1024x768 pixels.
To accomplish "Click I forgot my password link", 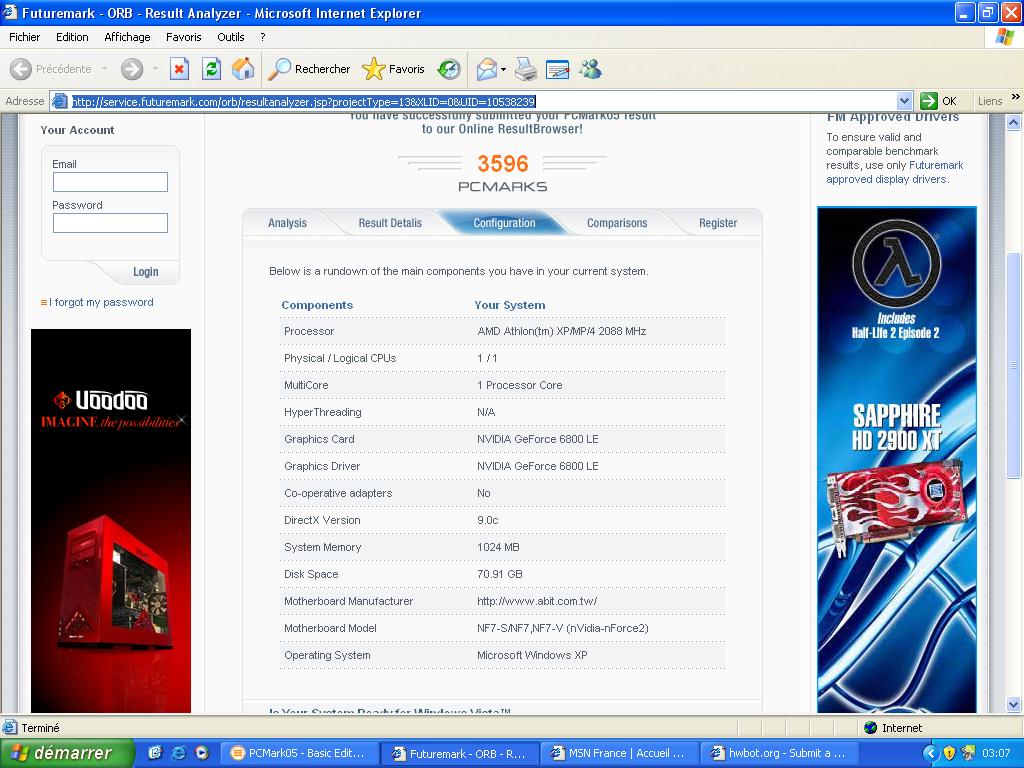I will pyautogui.click(x=101, y=302).
